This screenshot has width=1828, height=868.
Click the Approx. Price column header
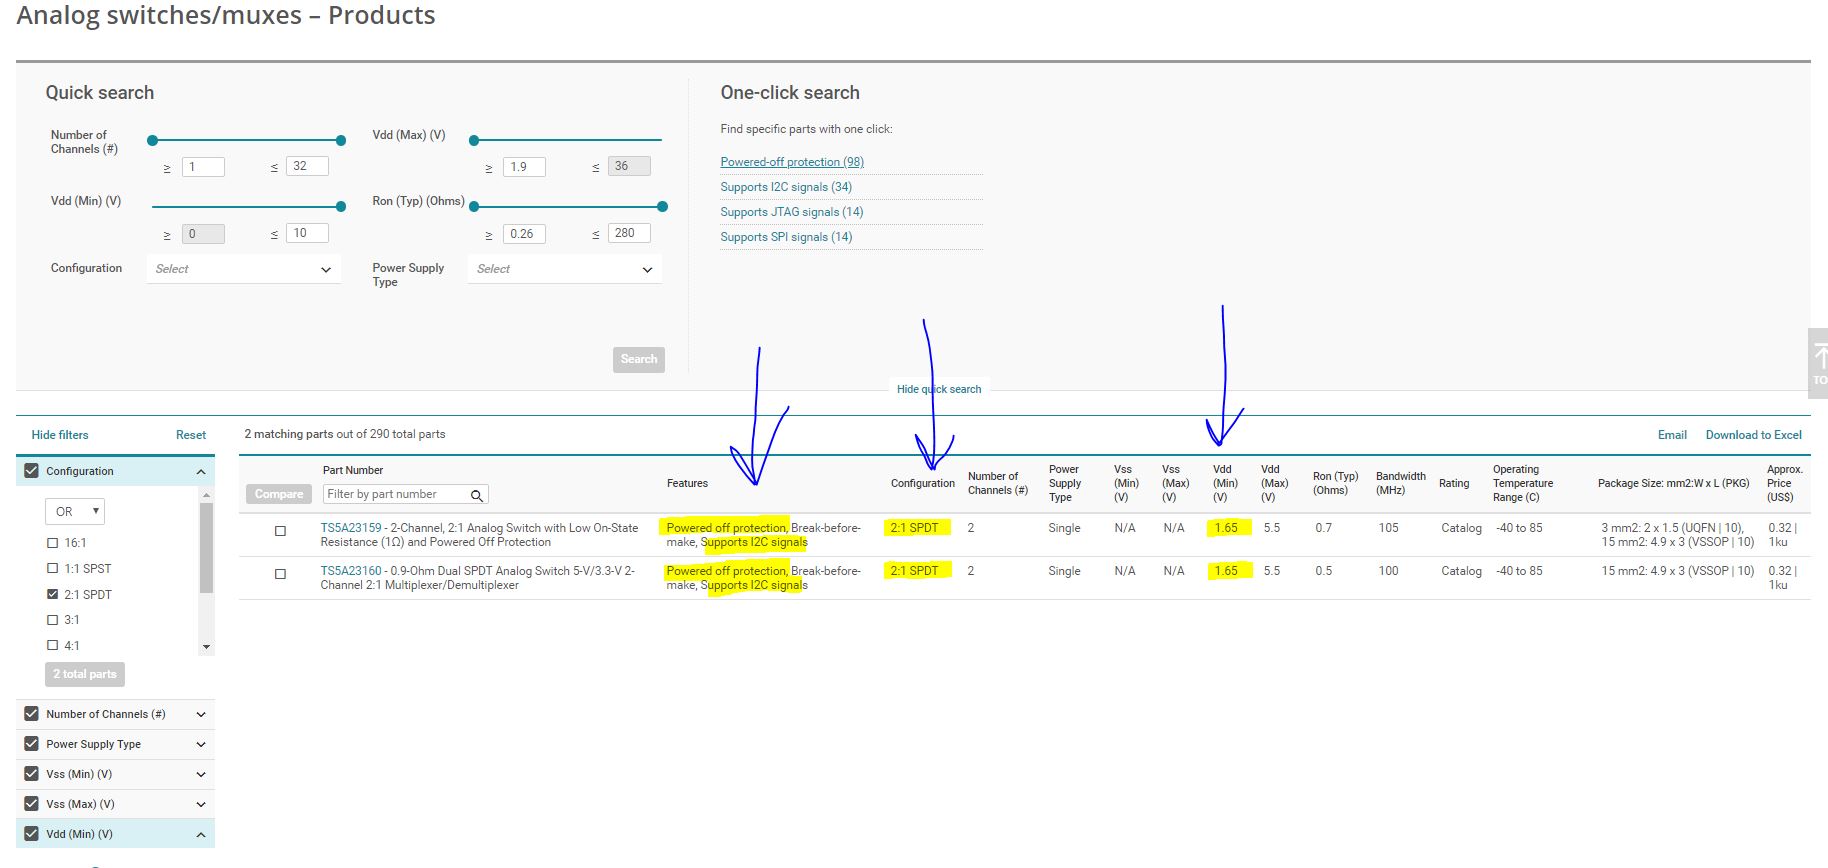[x=1784, y=483]
